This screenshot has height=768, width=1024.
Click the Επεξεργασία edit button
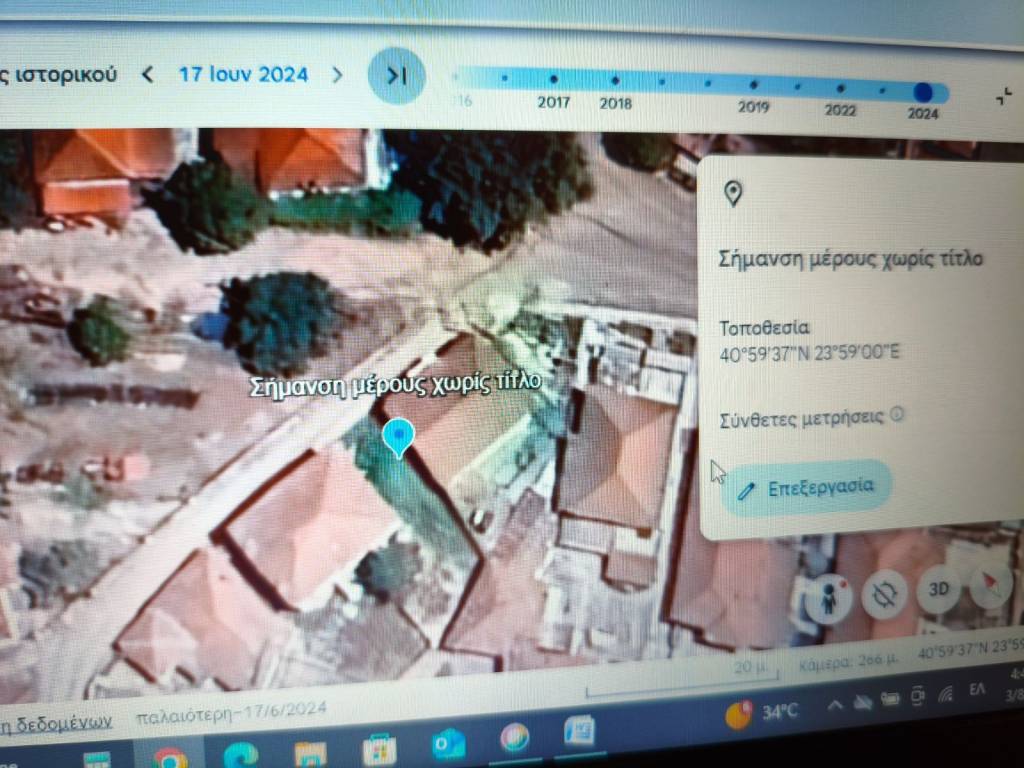(x=805, y=488)
